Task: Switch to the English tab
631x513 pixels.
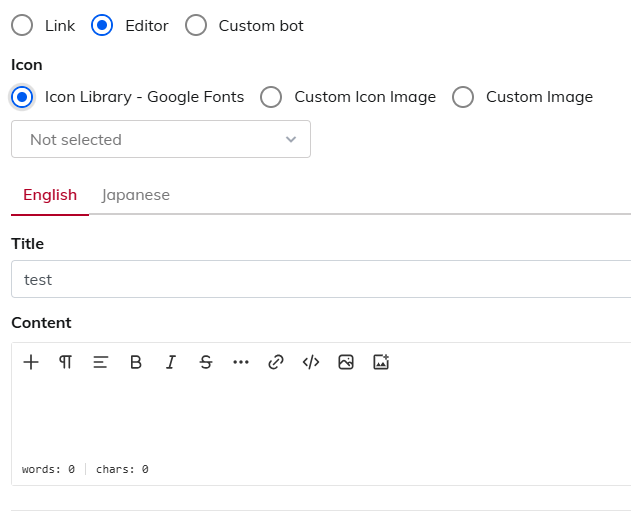Action: pyautogui.click(x=50, y=195)
